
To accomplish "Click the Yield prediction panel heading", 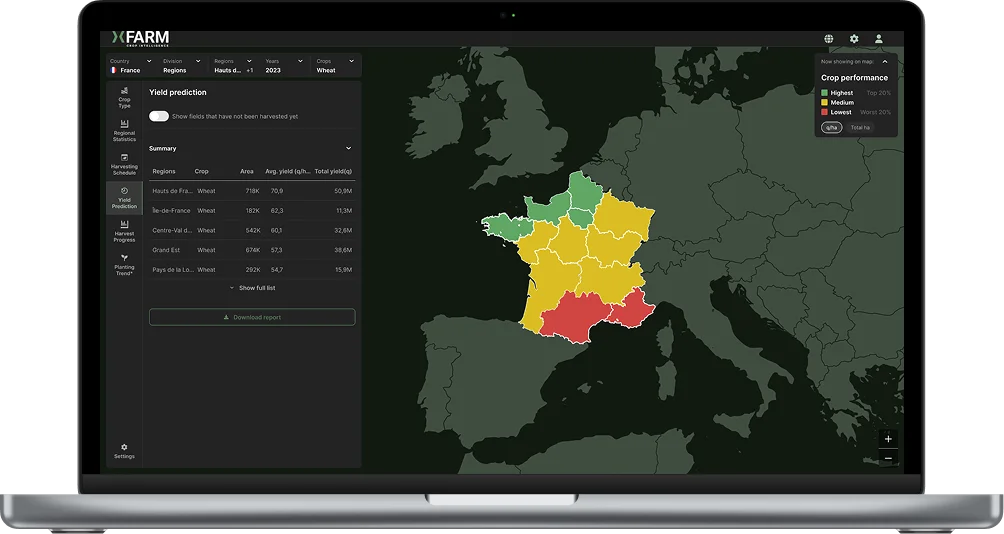I will [x=178, y=92].
